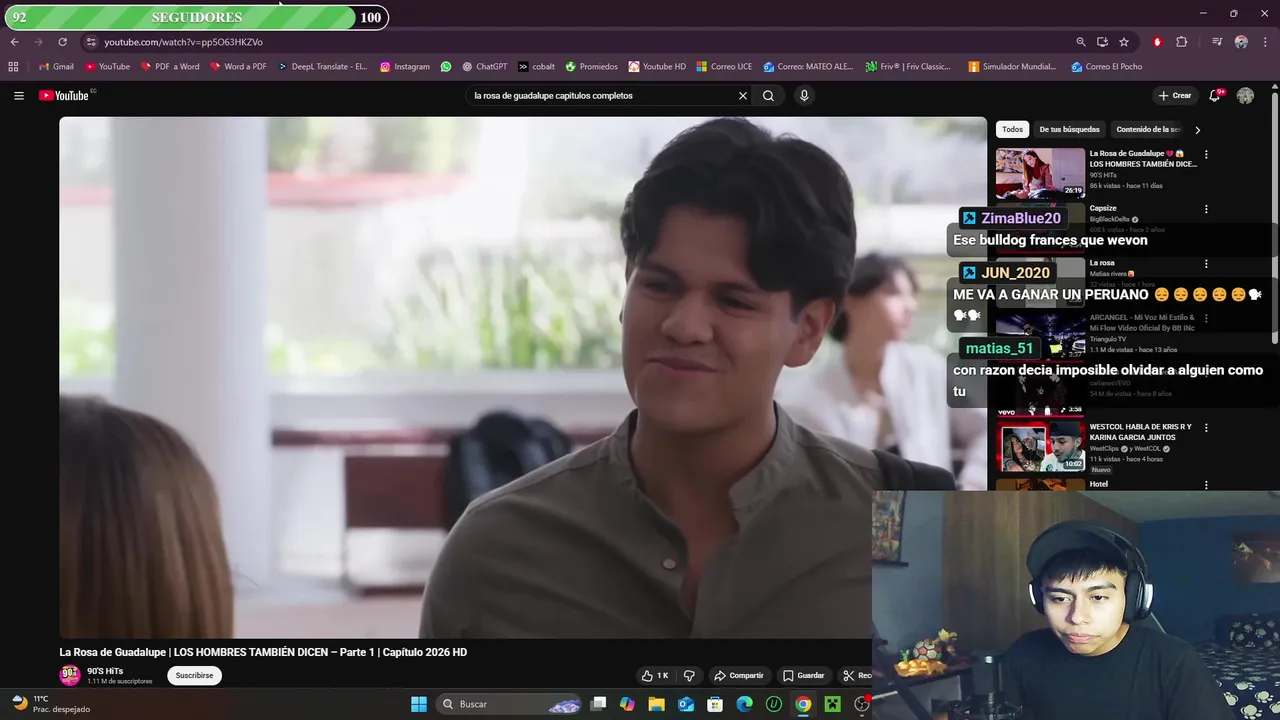Save video with Guardar button
This screenshot has width=1280, height=720.
point(804,676)
